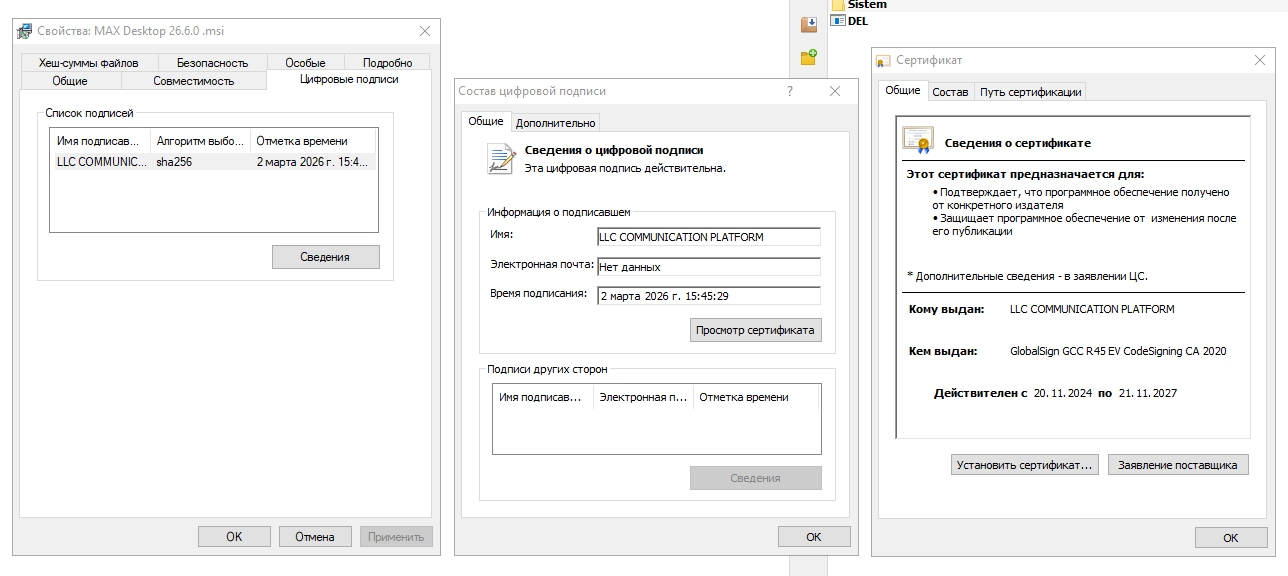Click the Заявление поставщика button
Image resolution: width=1288 pixels, height=576 pixels.
[x=1178, y=465]
